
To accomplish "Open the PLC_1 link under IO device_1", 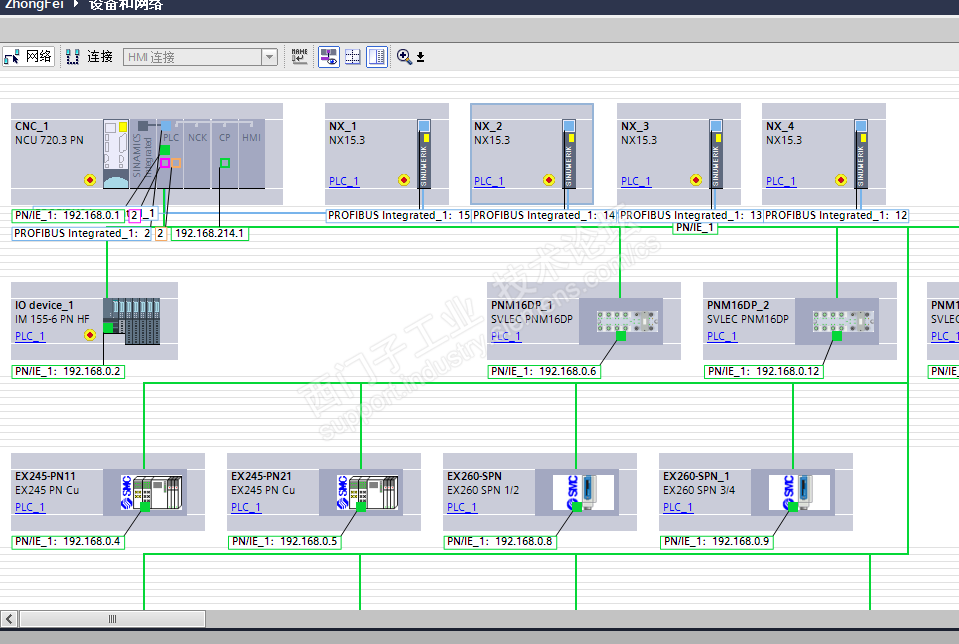I will pos(30,336).
